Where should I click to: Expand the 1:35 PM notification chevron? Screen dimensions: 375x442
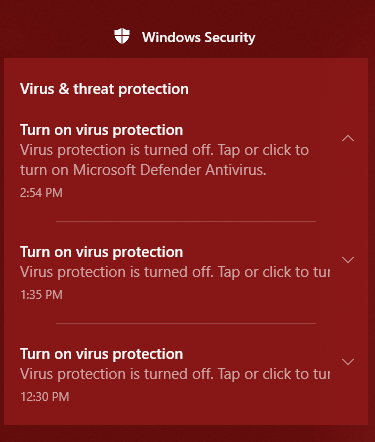(348, 260)
